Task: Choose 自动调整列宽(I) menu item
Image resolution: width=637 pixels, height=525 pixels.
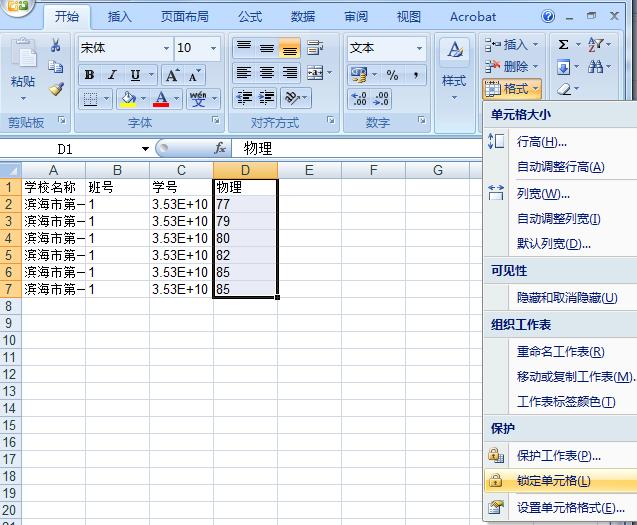Action: 561,219
